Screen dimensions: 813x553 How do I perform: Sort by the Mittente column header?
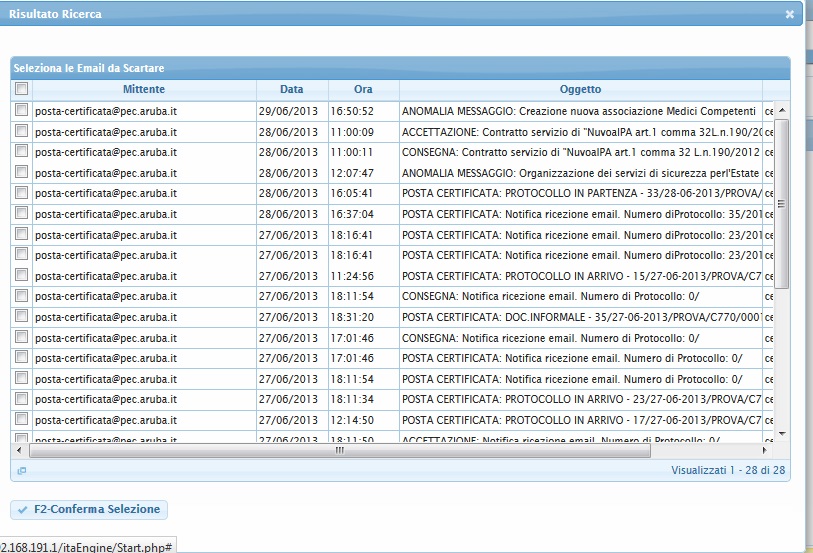(144, 90)
